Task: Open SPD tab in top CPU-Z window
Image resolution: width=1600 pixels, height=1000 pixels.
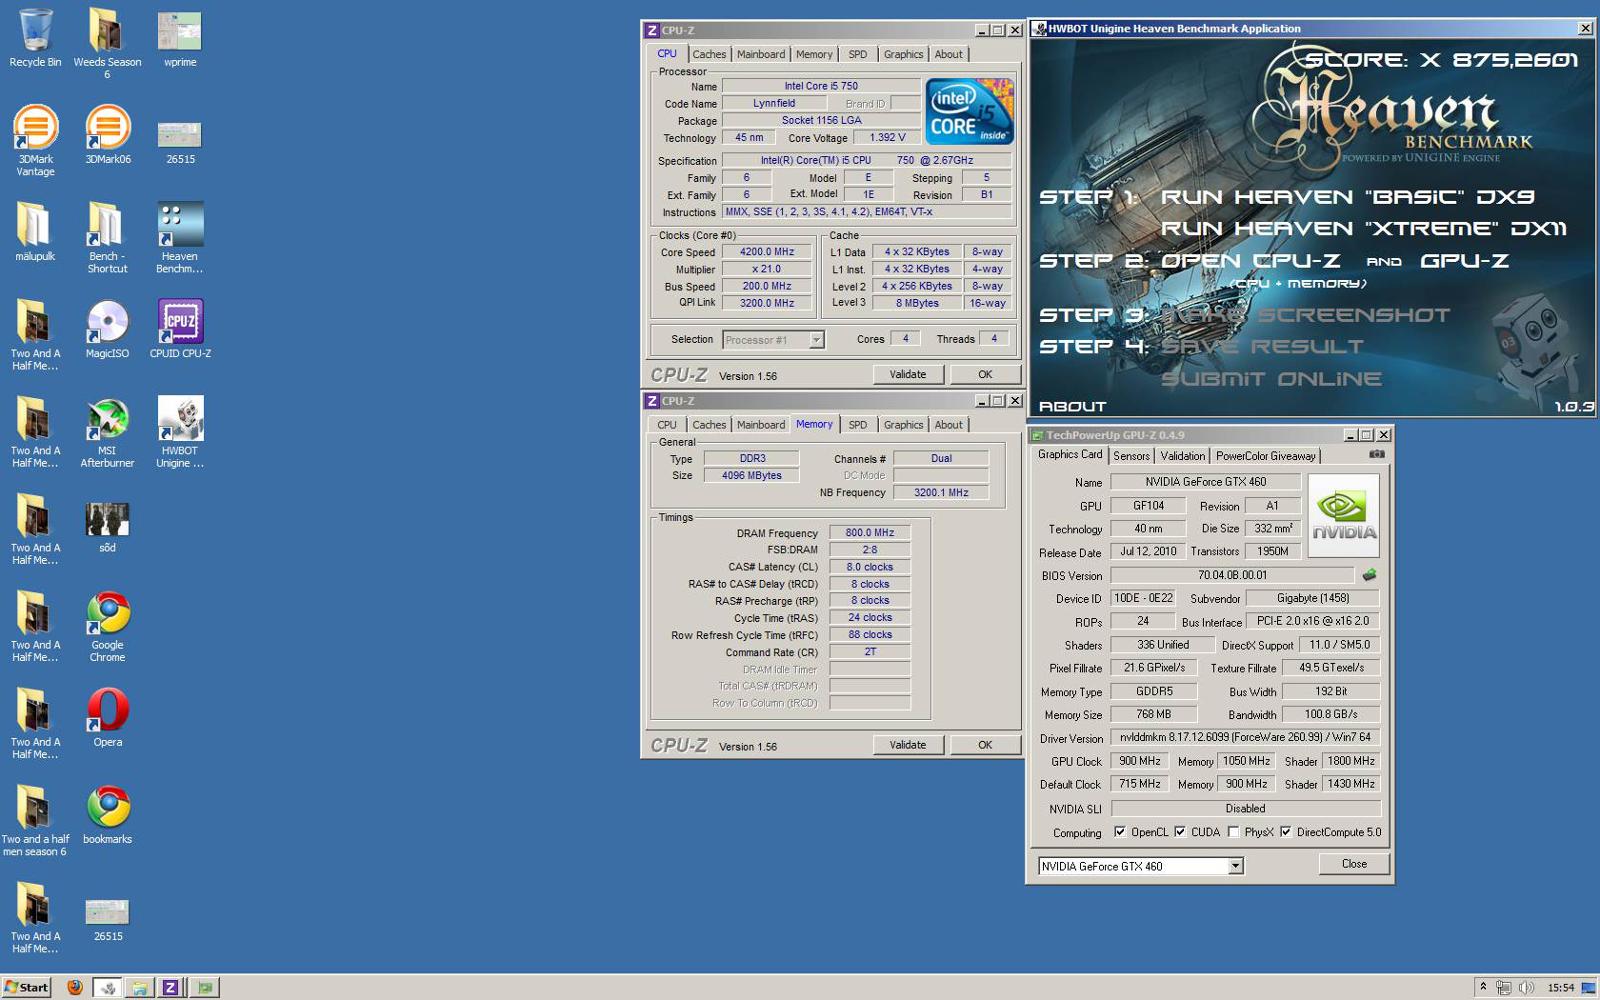Action: pos(858,55)
